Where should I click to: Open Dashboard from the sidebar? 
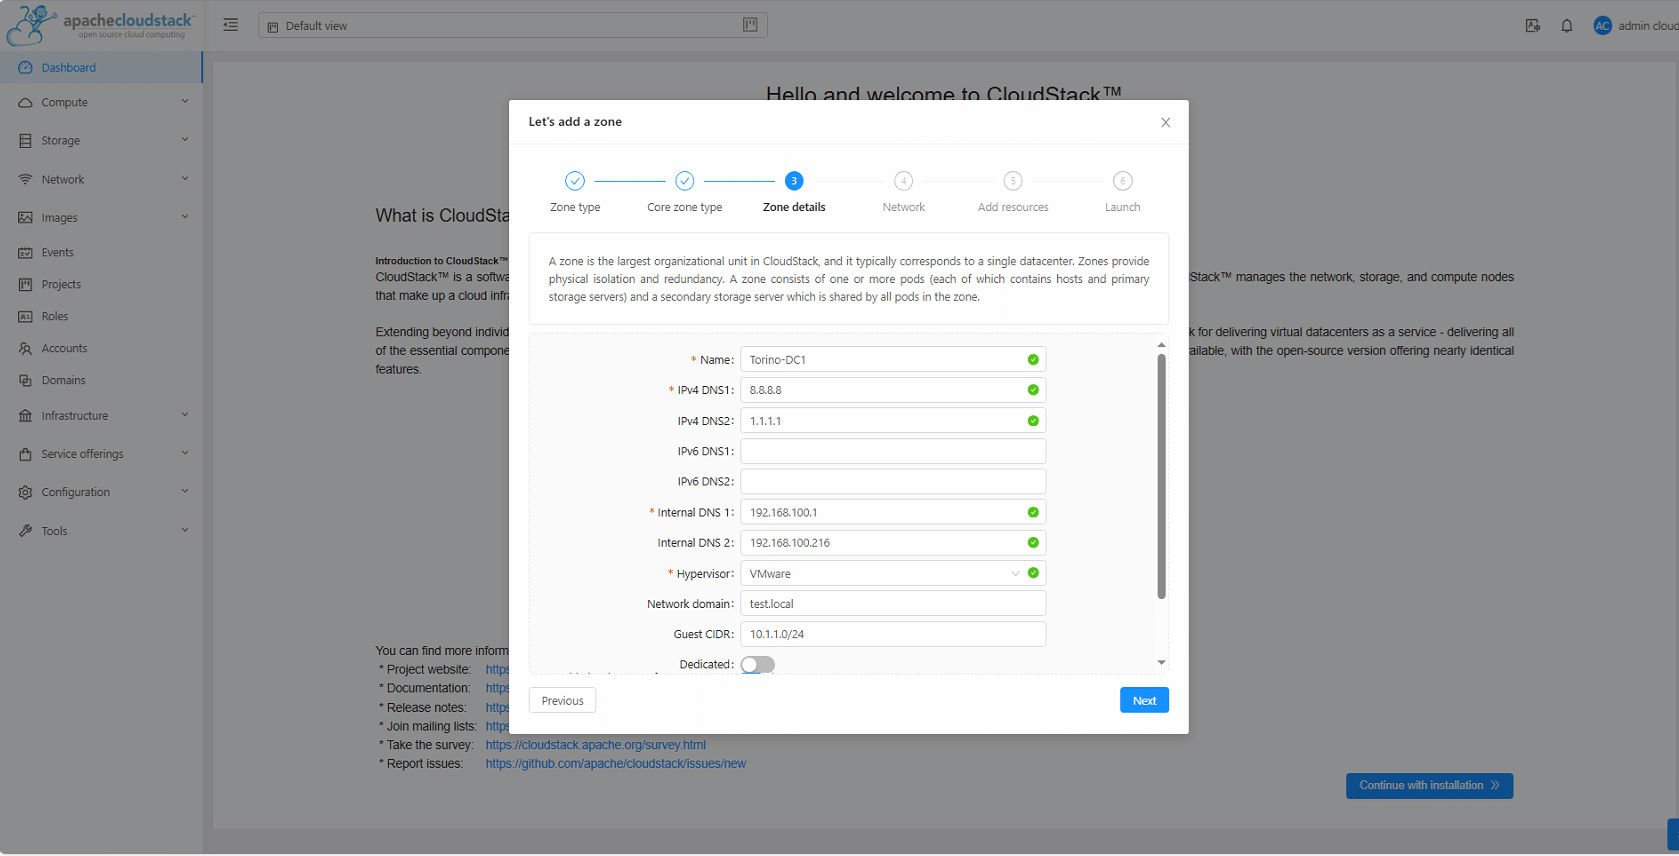tap(101, 68)
